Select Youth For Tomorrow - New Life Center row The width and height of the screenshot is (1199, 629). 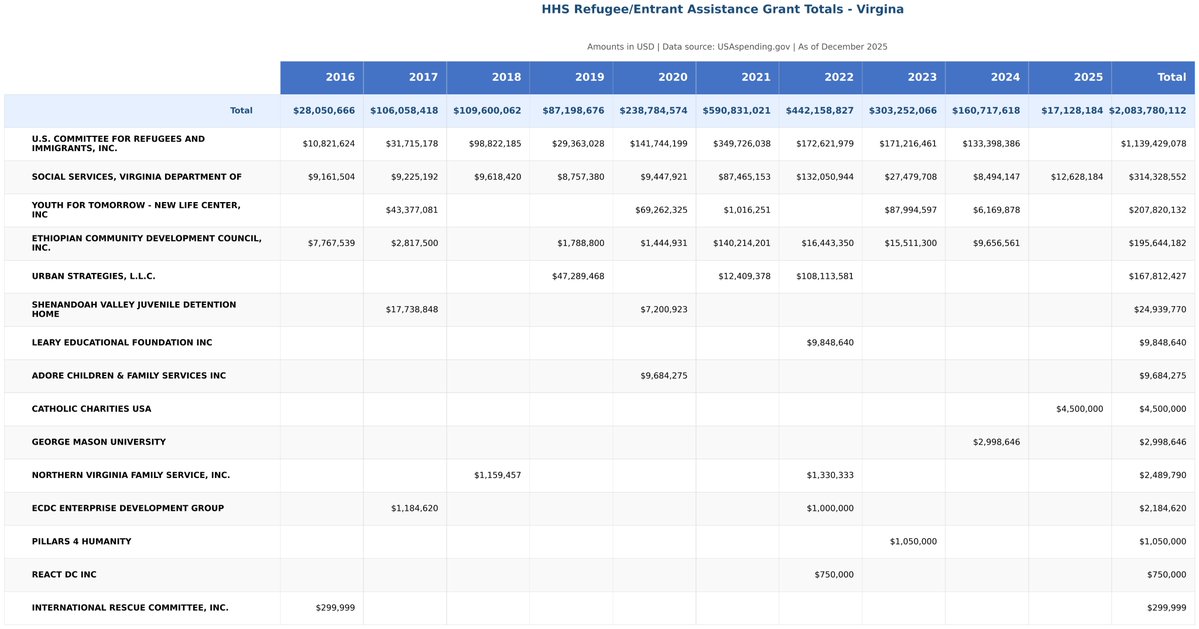coord(600,210)
